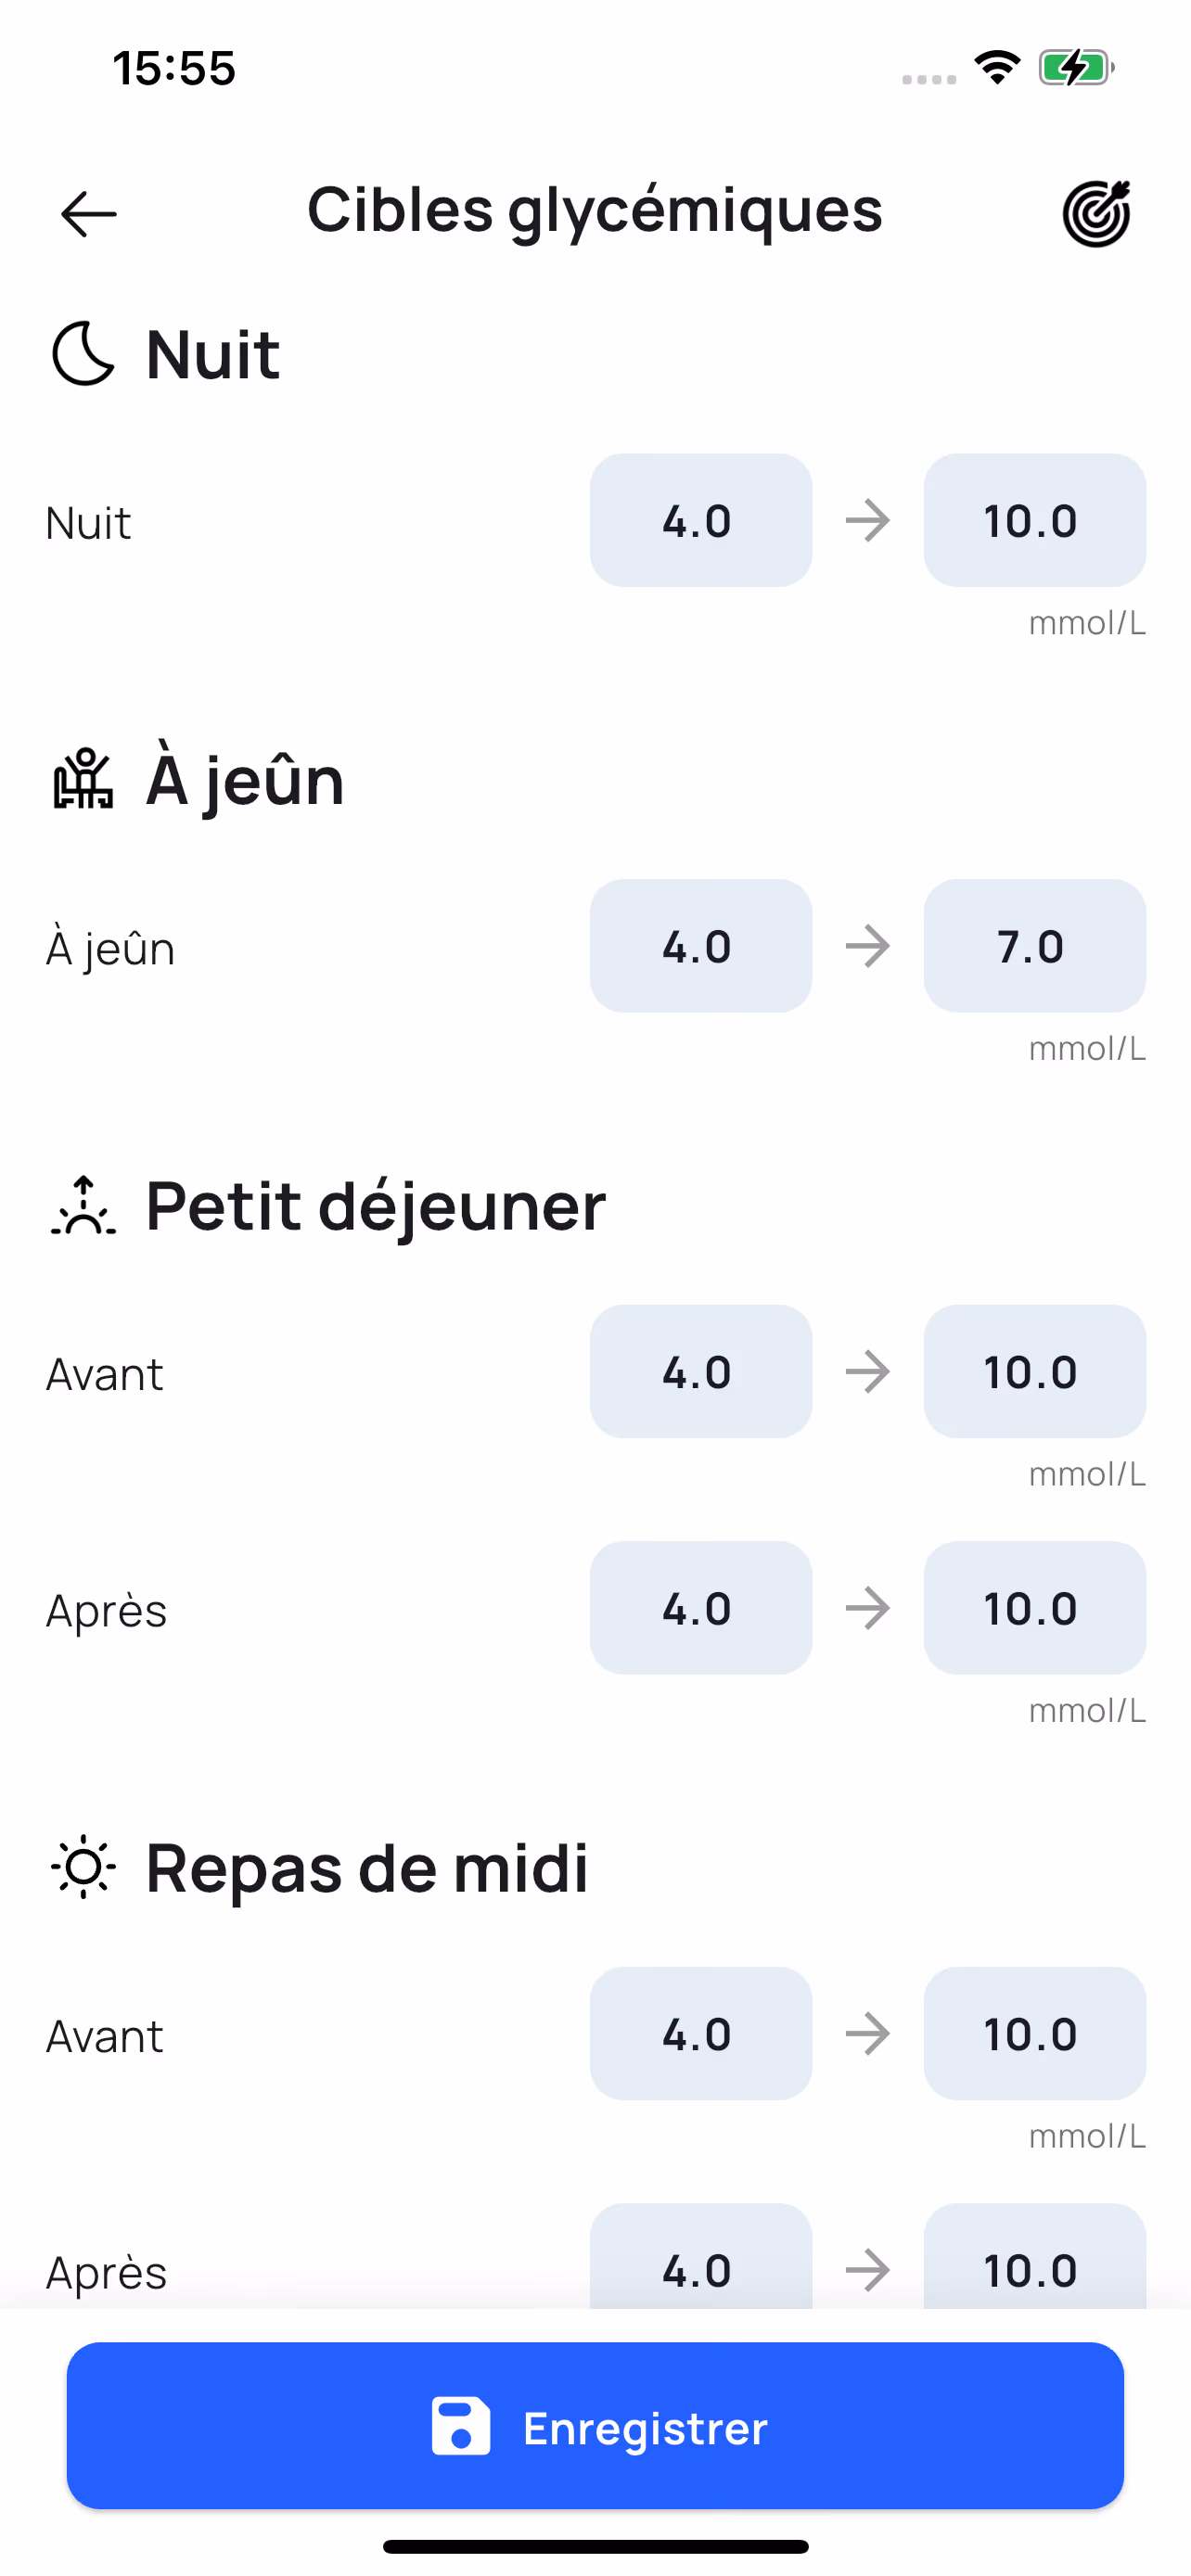Edit Repas de midi Avant maximum value
This screenshot has width=1191, height=2576.
pyautogui.click(x=1034, y=2034)
